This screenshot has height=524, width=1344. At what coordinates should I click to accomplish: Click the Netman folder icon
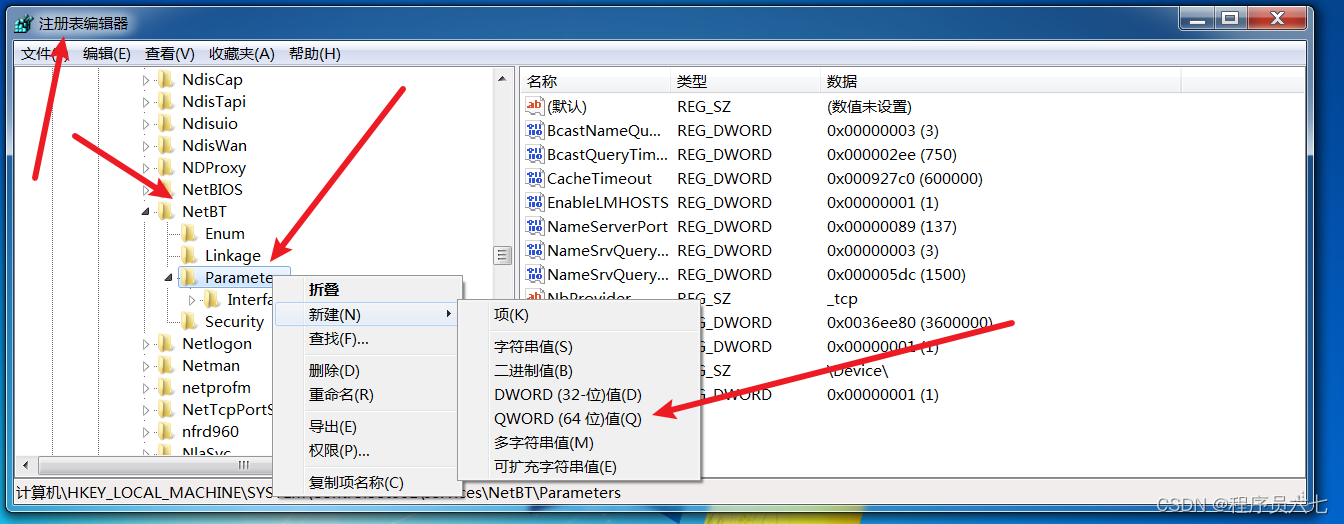click(x=166, y=366)
